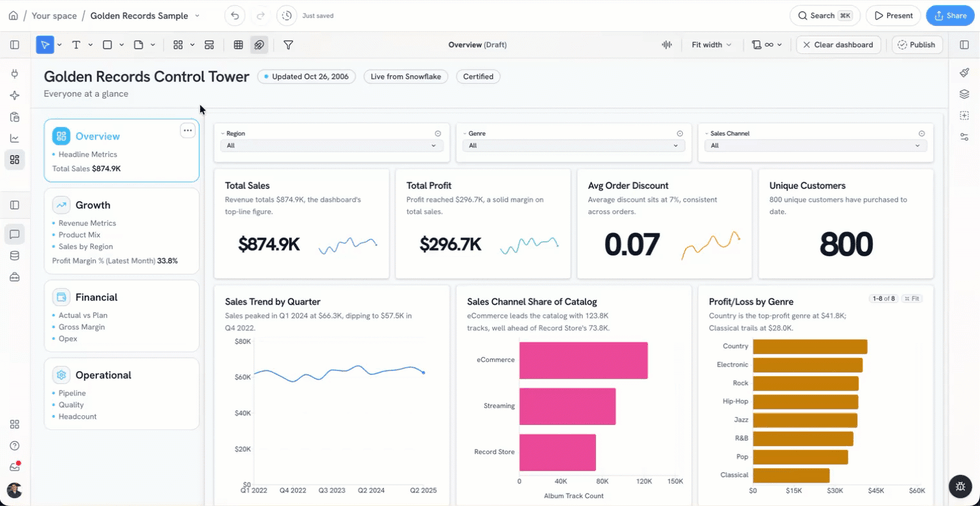This screenshot has height=506, width=980.
Task: Open the settings sliders icon
Action: point(964,137)
